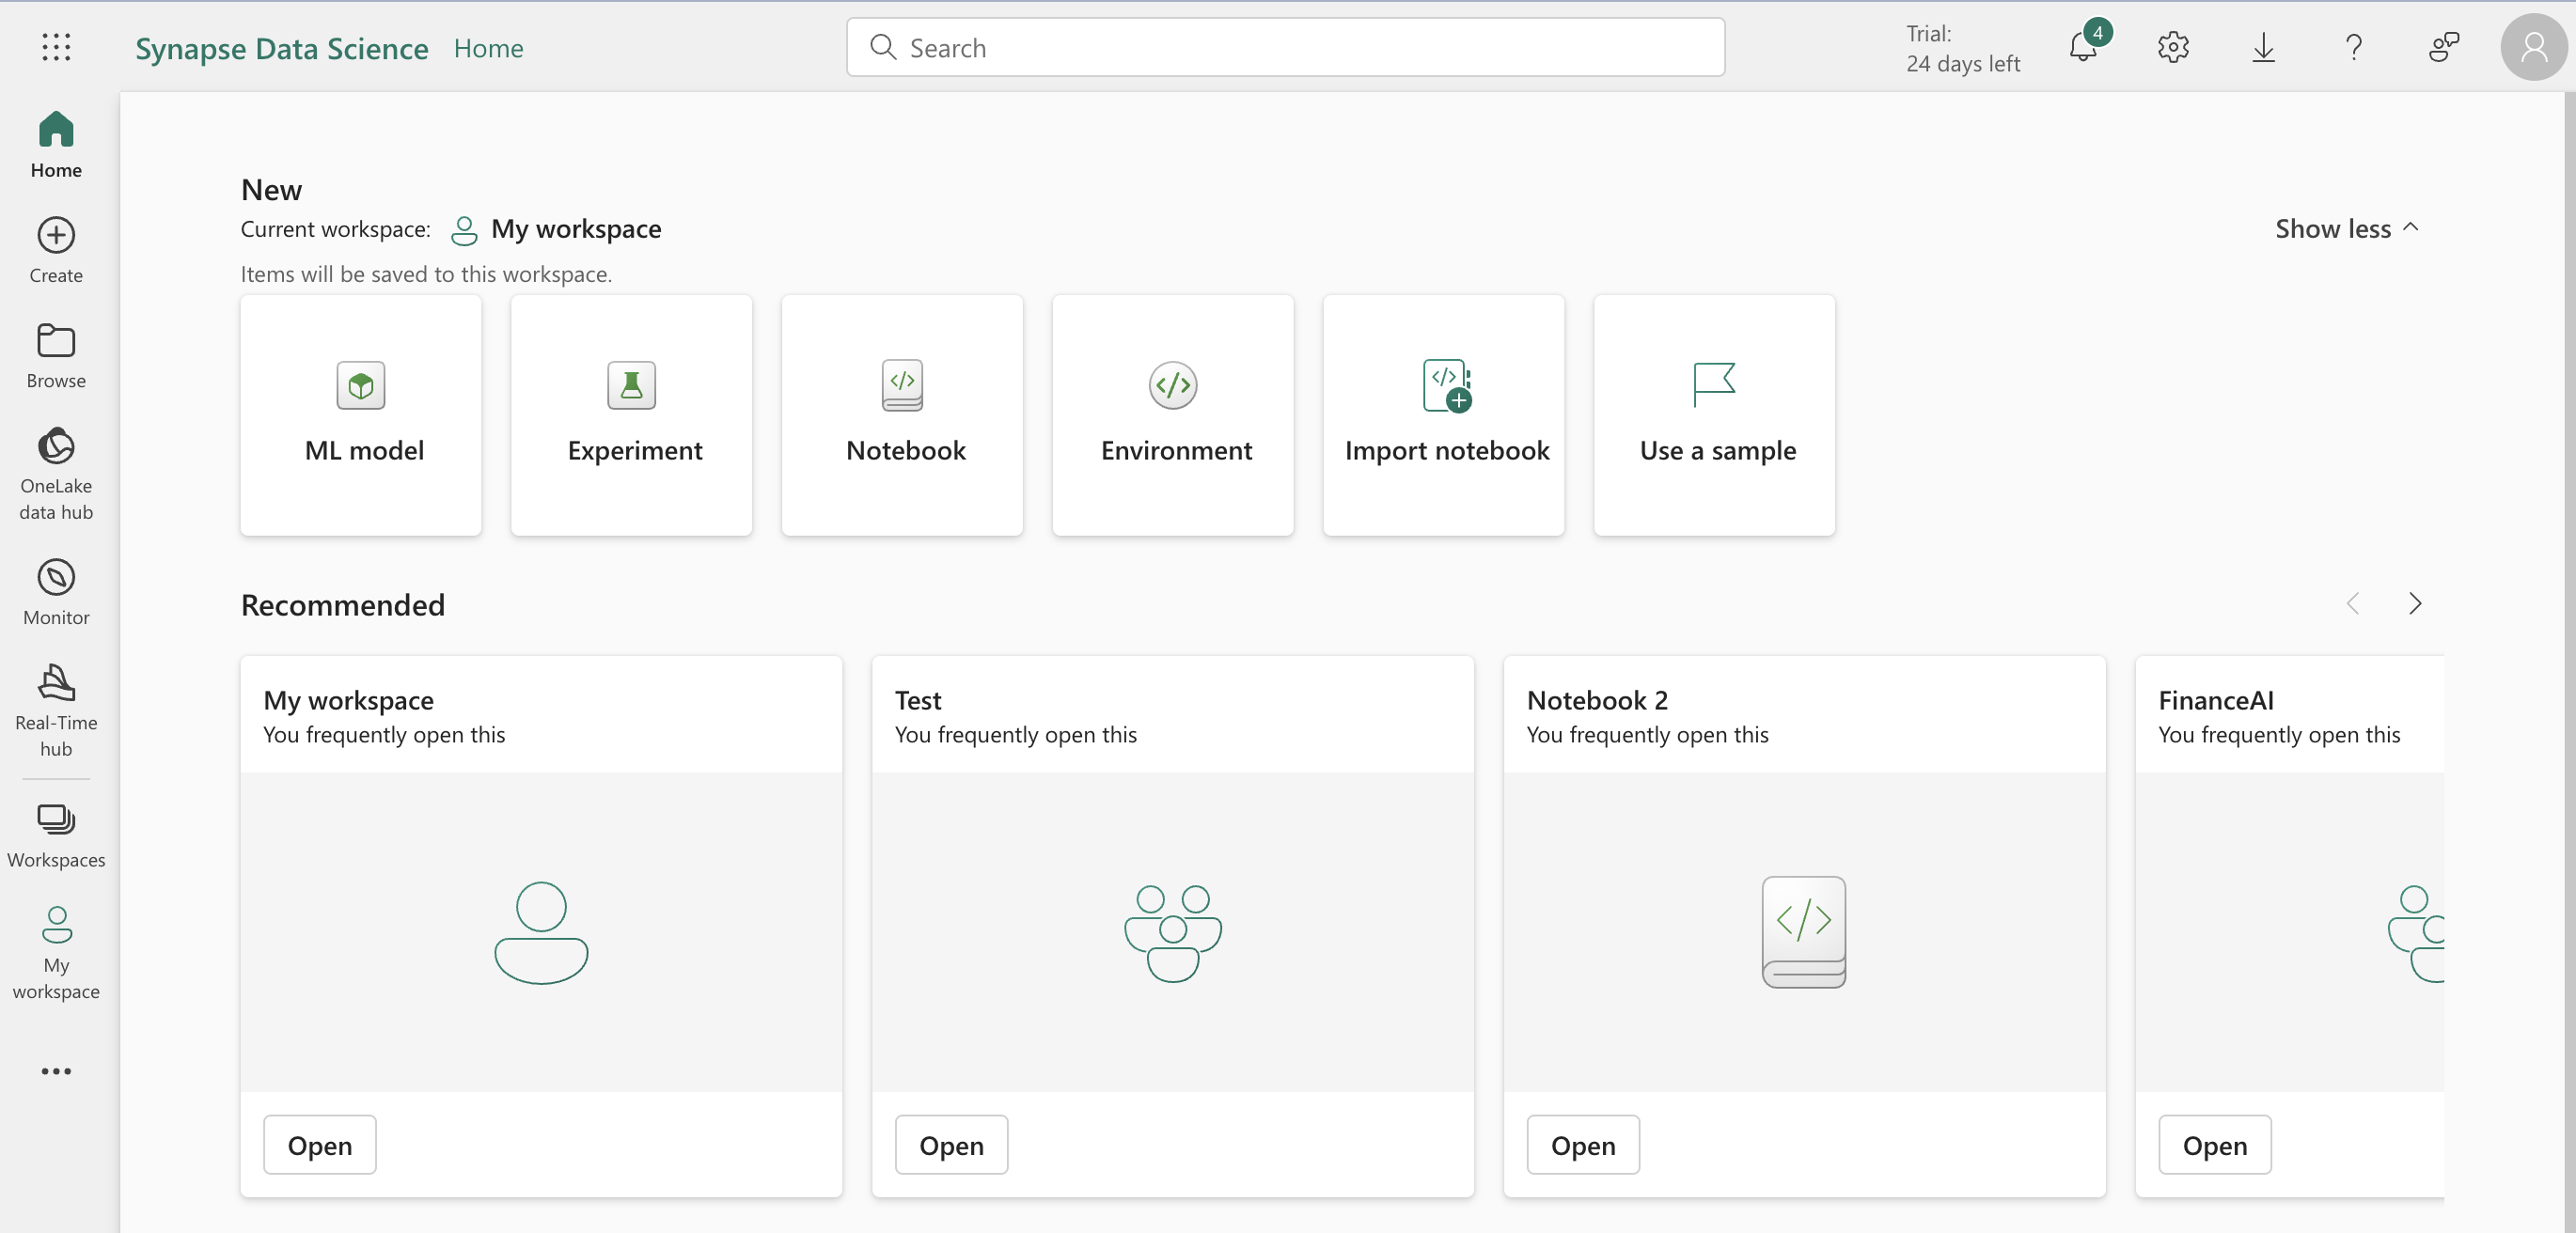
Task: Click the FinanceAI card title
Action: tap(2215, 700)
